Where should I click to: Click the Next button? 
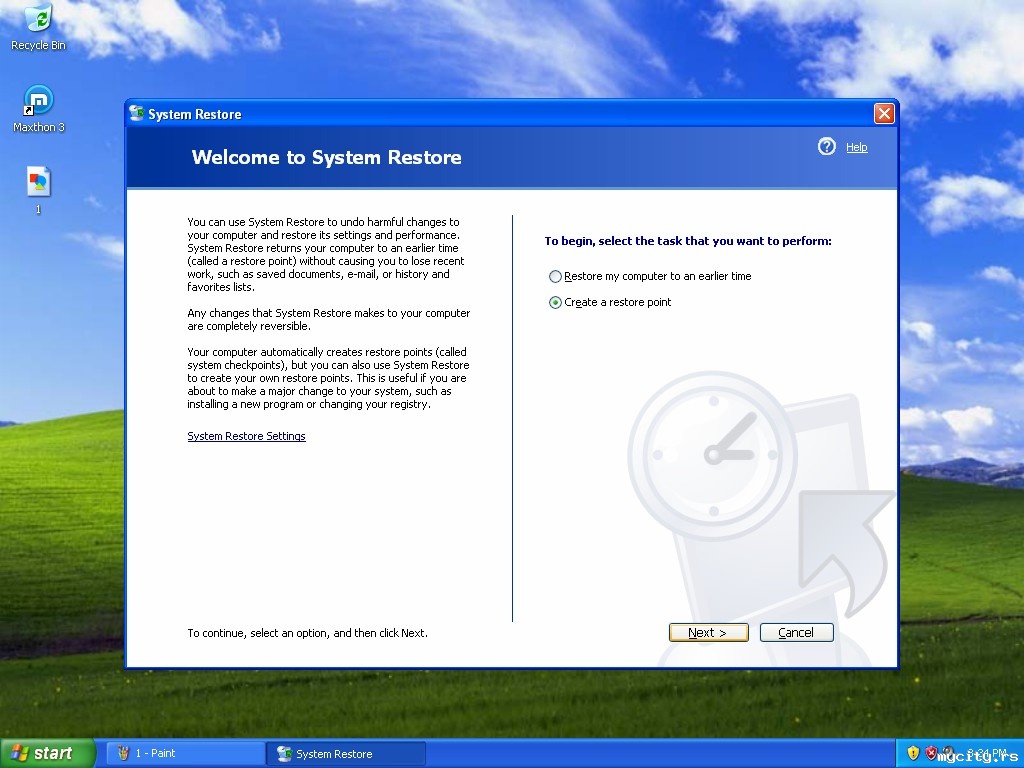(709, 632)
